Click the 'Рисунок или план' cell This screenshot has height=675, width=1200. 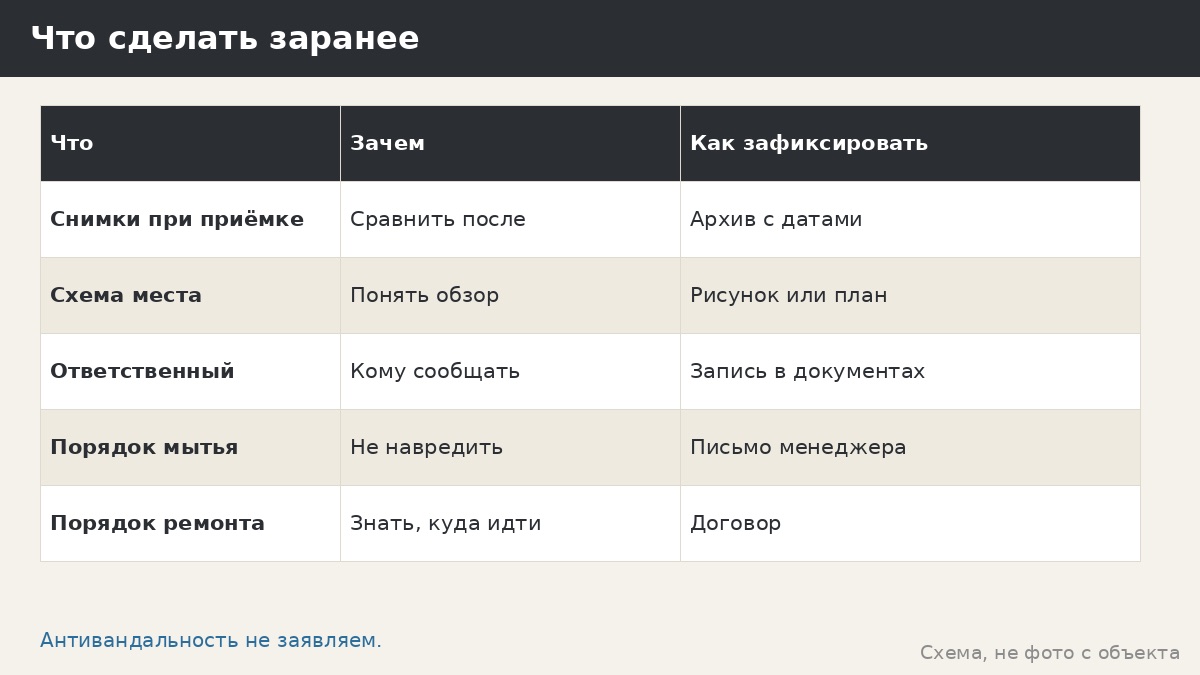point(910,295)
